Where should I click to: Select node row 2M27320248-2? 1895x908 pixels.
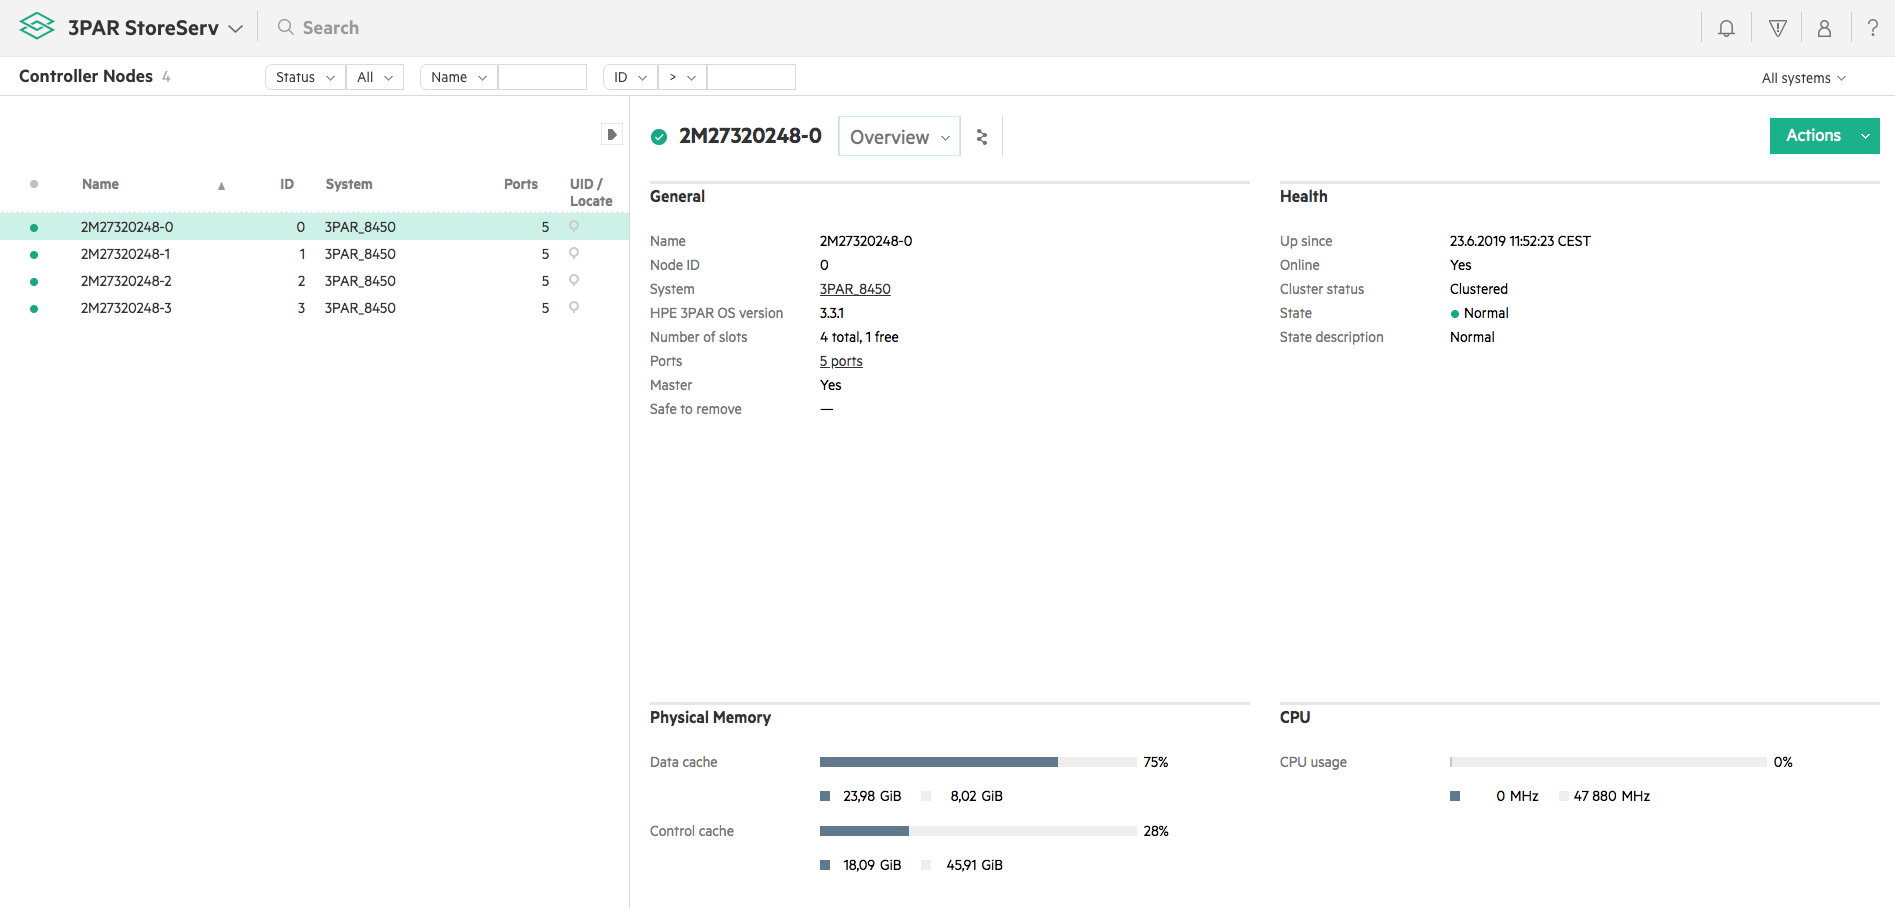pos(314,281)
